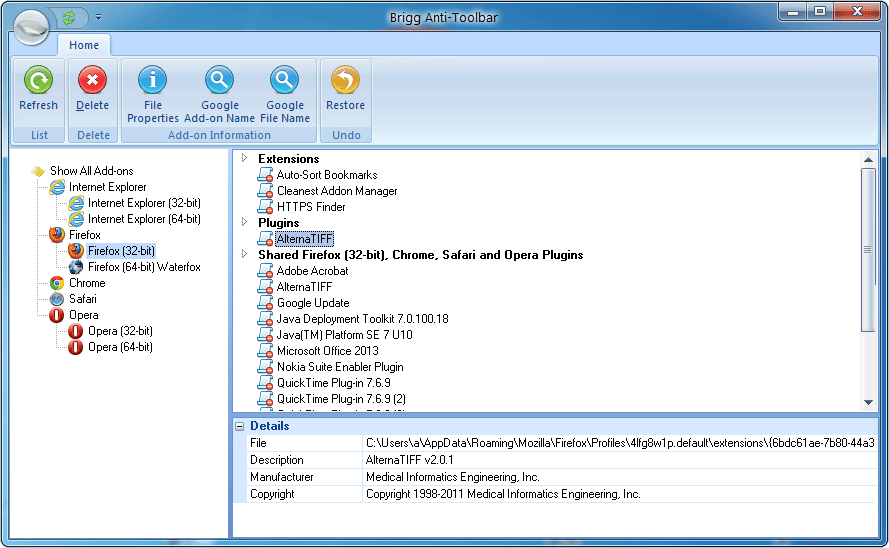This screenshot has width=889, height=548.
Task: Select Opera (32-bit) tree item
Action: (x=120, y=331)
